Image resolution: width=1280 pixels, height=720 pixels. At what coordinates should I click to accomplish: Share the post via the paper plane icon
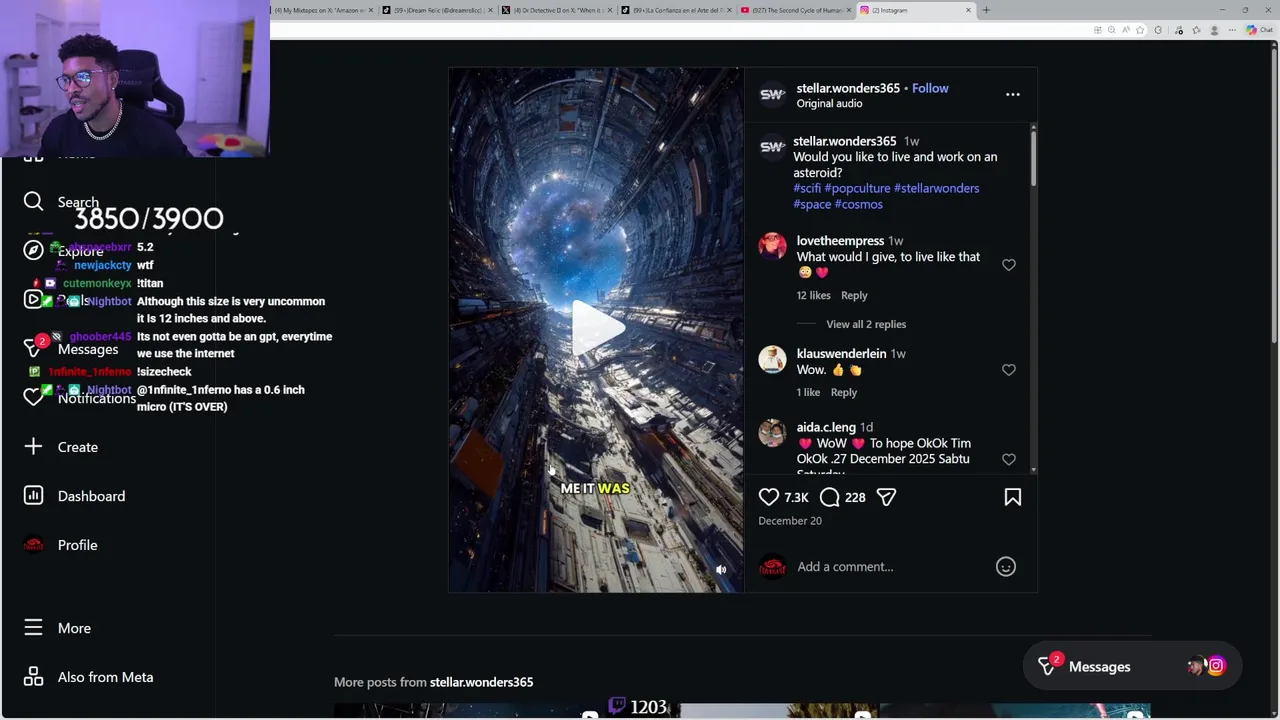click(886, 497)
